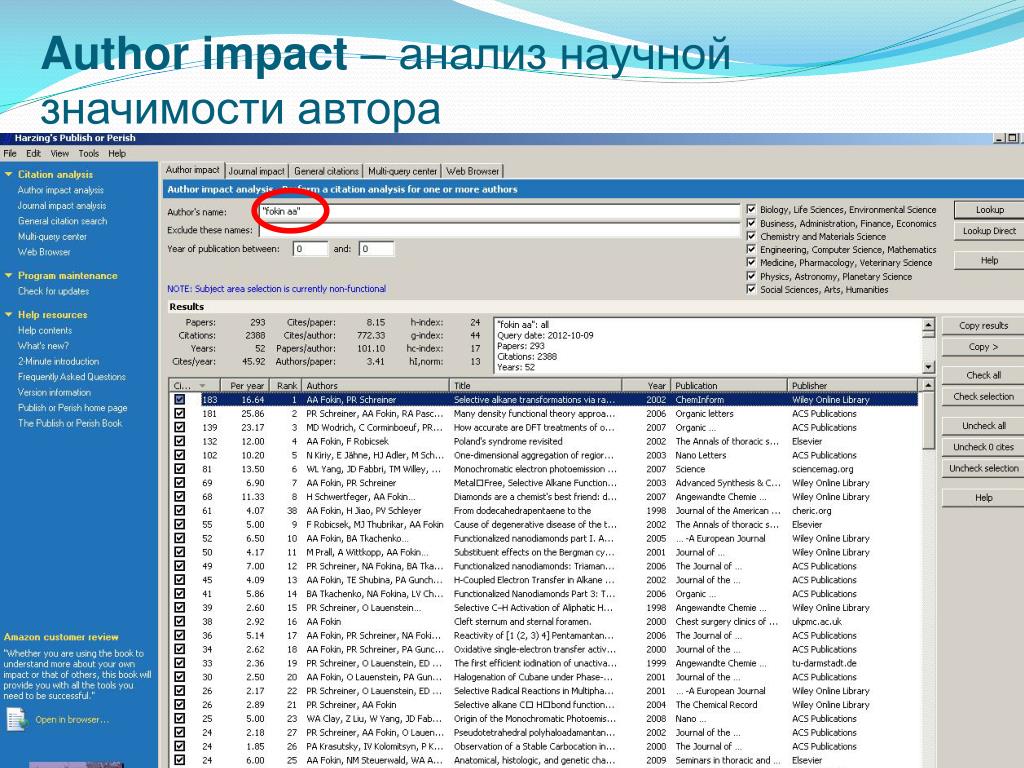The width and height of the screenshot is (1024, 768).
Task: Select 'Monochromatic electron photoemission' row title
Action: pos(534,469)
